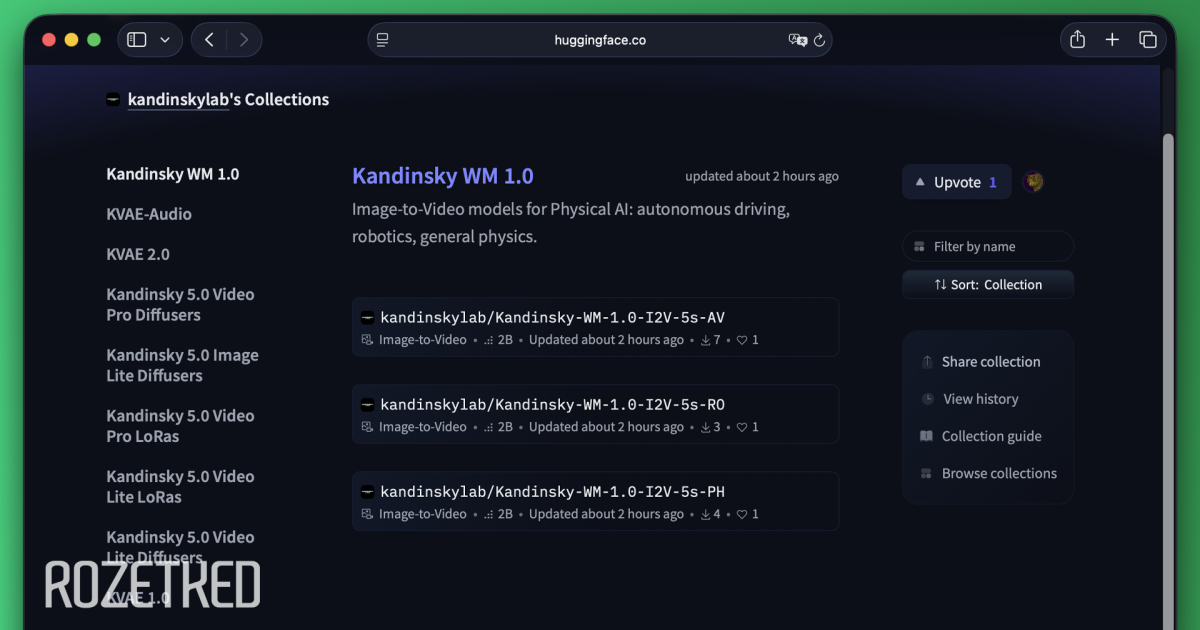This screenshot has width=1200, height=630.
Task: Upvote the Kandinsky WM 1.0 collection
Action: point(957,182)
